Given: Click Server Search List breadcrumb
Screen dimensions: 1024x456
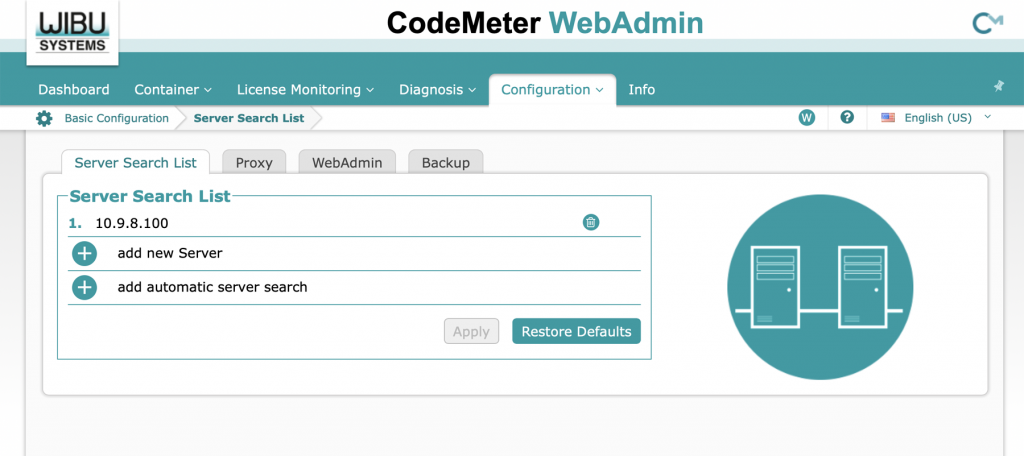Looking at the screenshot, I should click(x=249, y=118).
